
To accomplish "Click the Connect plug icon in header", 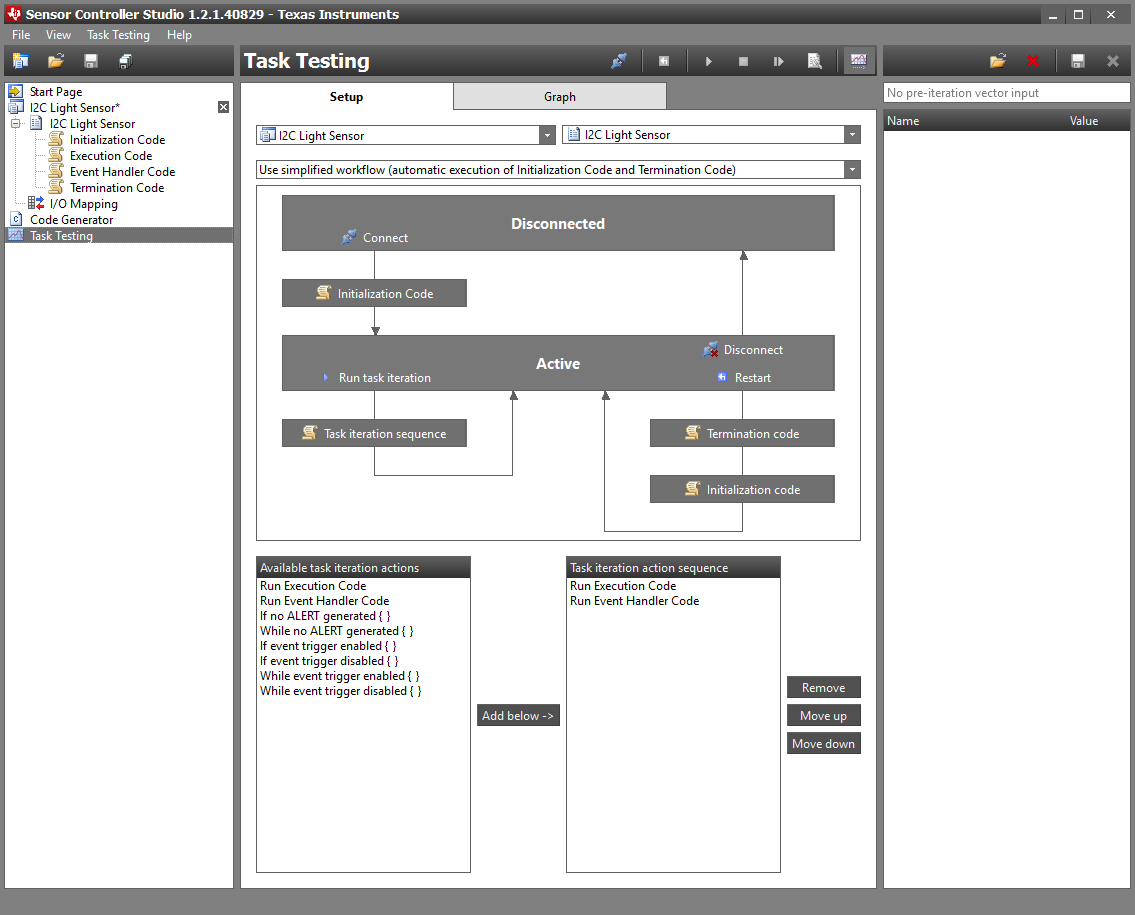I will click(619, 62).
